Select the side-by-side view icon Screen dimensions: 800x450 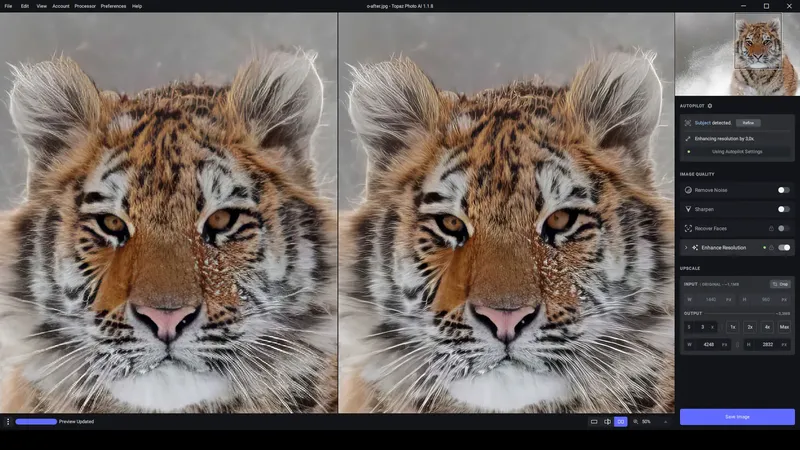coord(620,422)
